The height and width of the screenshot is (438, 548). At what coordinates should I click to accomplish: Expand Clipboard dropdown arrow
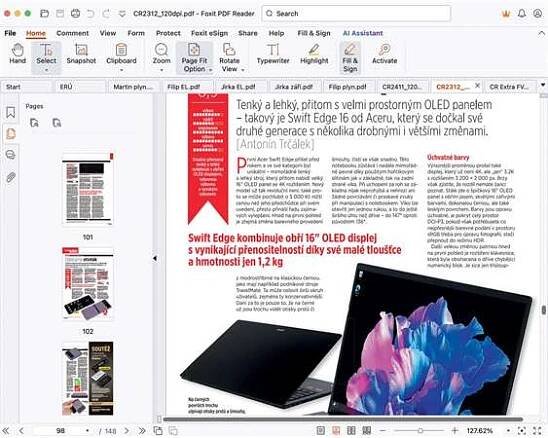click(121, 70)
